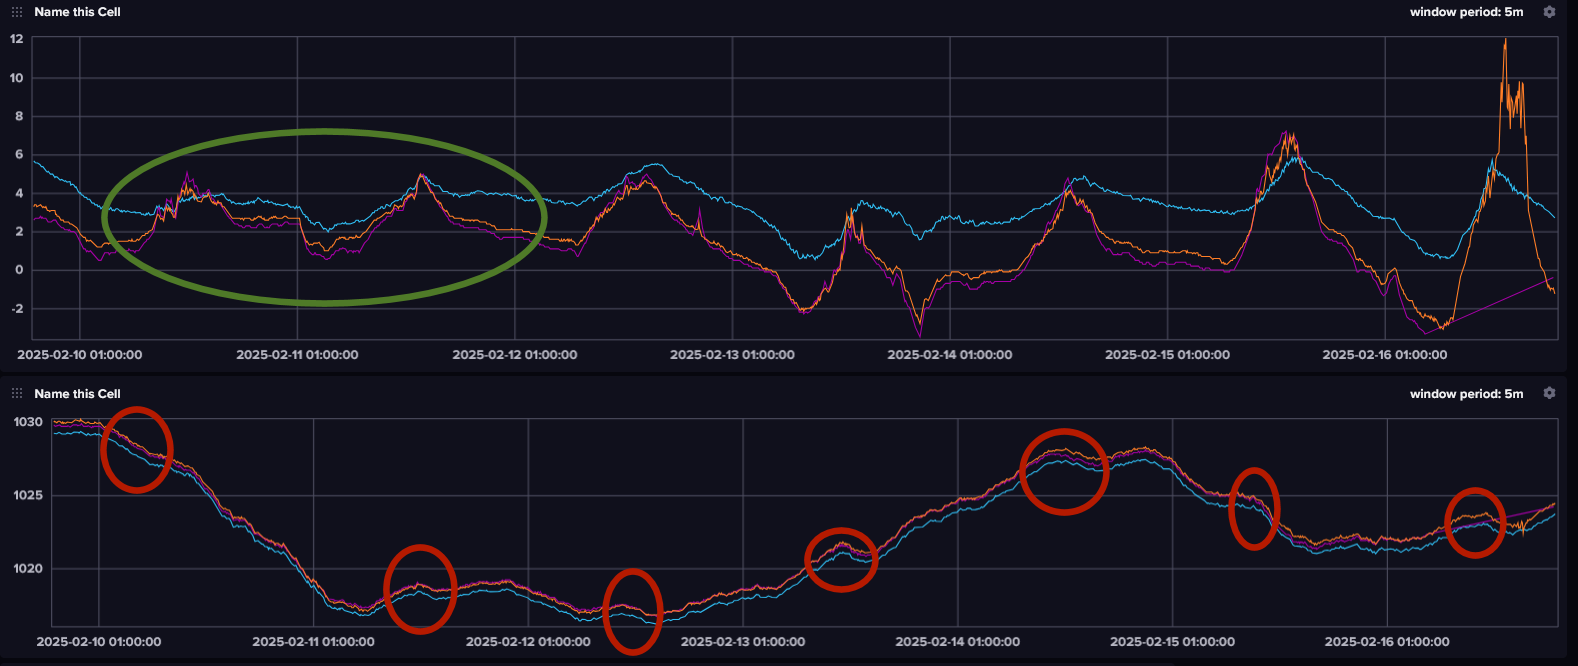Click the 1020 y-axis label
The height and width of the screenshot is (666, 1578).
[x=28, y=569]
